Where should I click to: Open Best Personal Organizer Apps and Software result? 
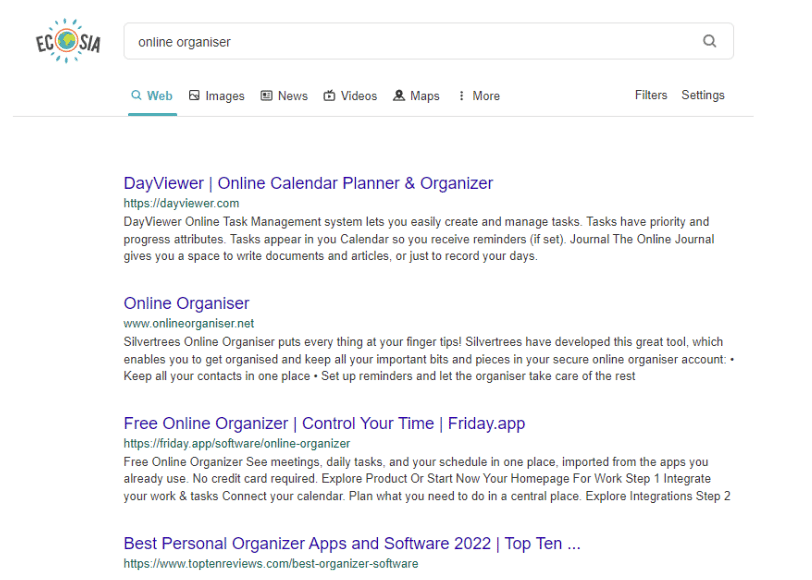click(x=352, y=544)
